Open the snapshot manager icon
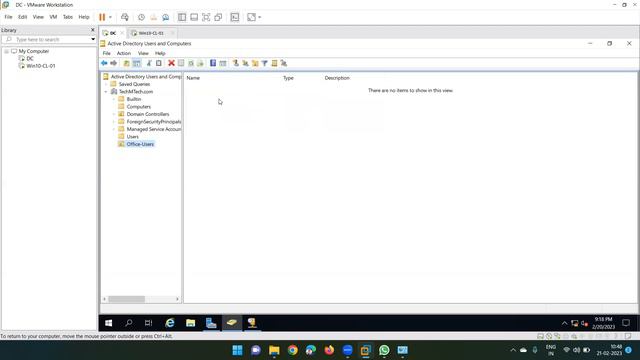 (x=166, y=17)
